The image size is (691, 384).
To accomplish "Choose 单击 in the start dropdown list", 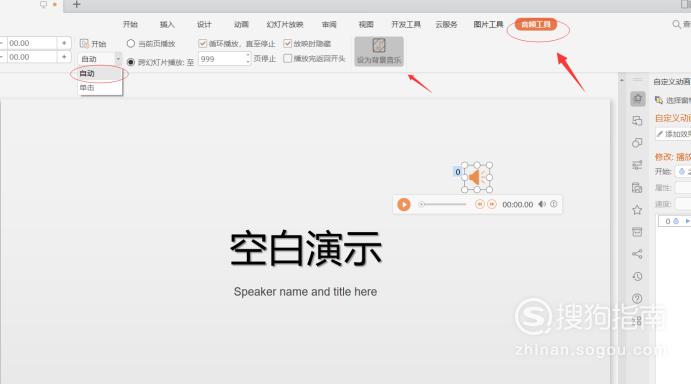I will (x=100, y=88).
